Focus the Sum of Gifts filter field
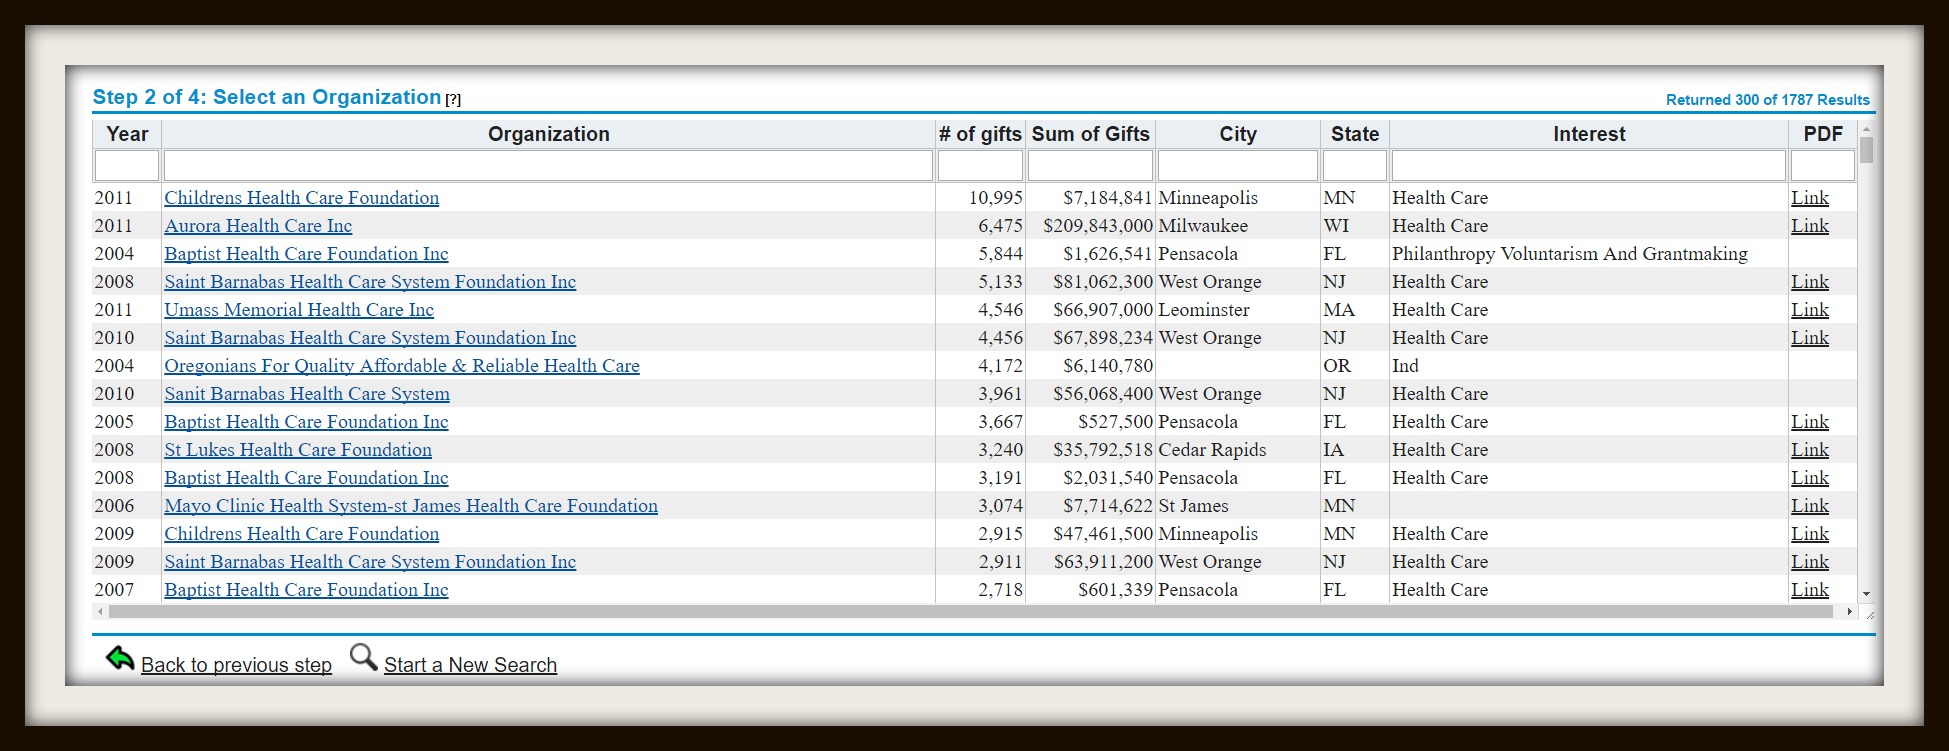 (1090, 165)
